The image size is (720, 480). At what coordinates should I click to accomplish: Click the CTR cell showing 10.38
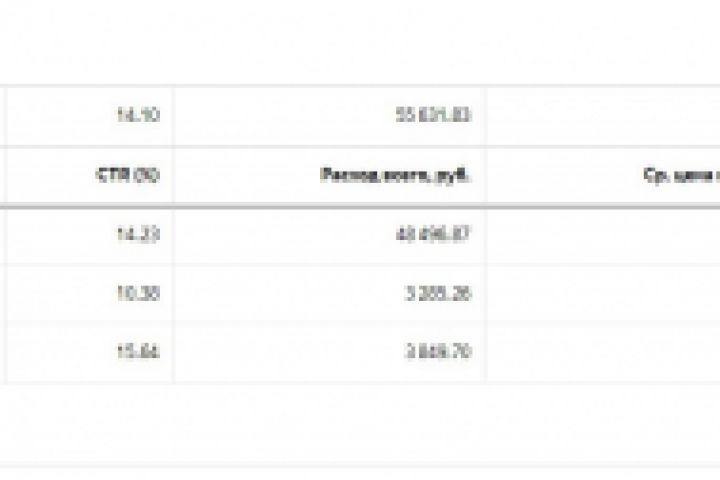[139, 294]
